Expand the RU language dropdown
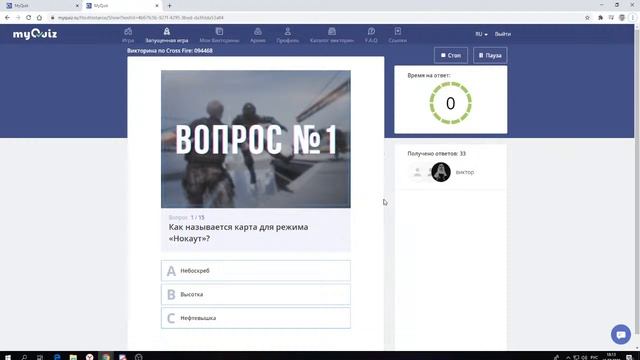 pyautogui.click(x=481, y=34)
